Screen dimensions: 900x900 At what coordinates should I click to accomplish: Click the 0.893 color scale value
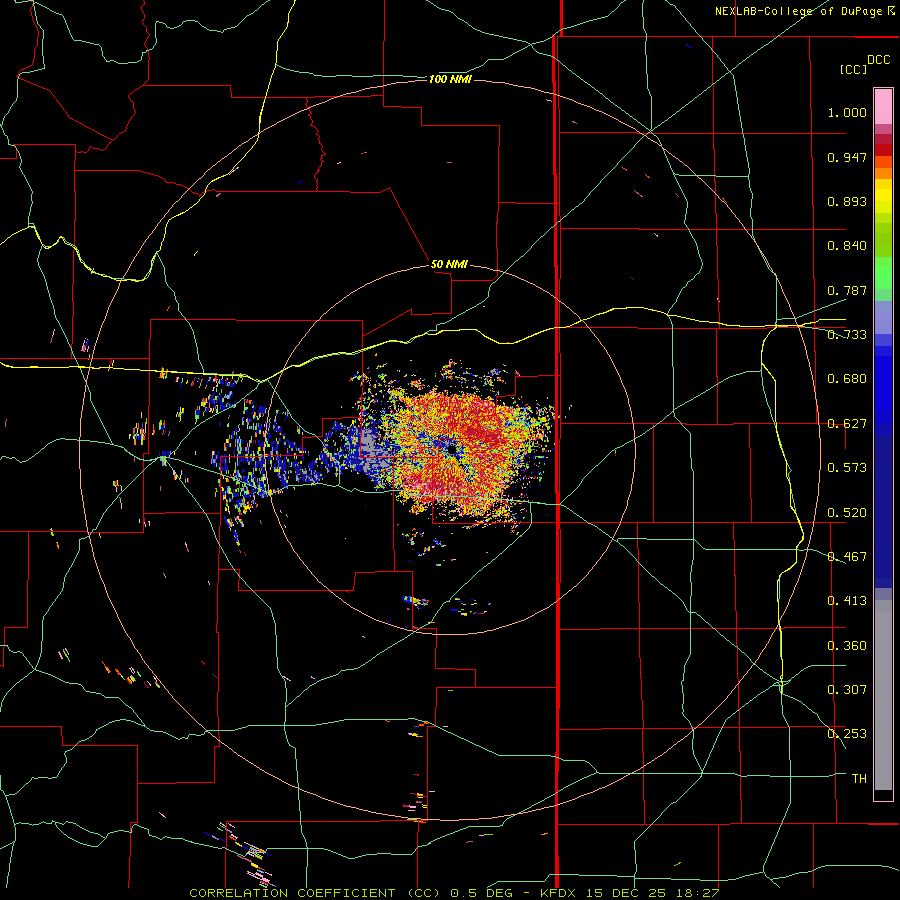tap(847, 201)
